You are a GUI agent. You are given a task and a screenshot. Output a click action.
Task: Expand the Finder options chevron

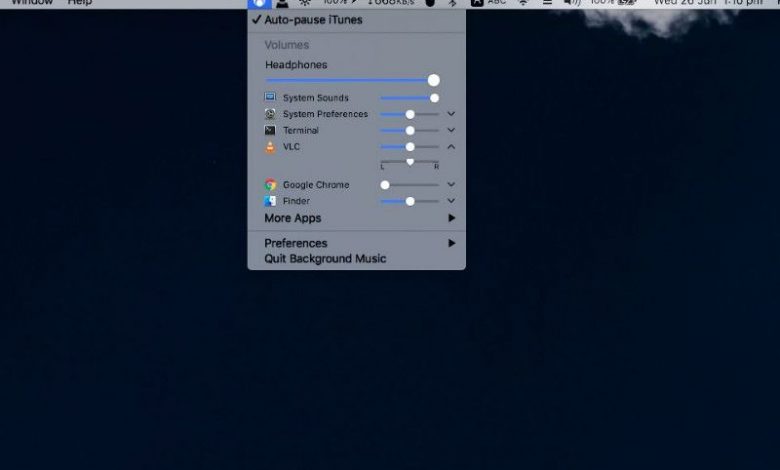(x=451, y=201)
